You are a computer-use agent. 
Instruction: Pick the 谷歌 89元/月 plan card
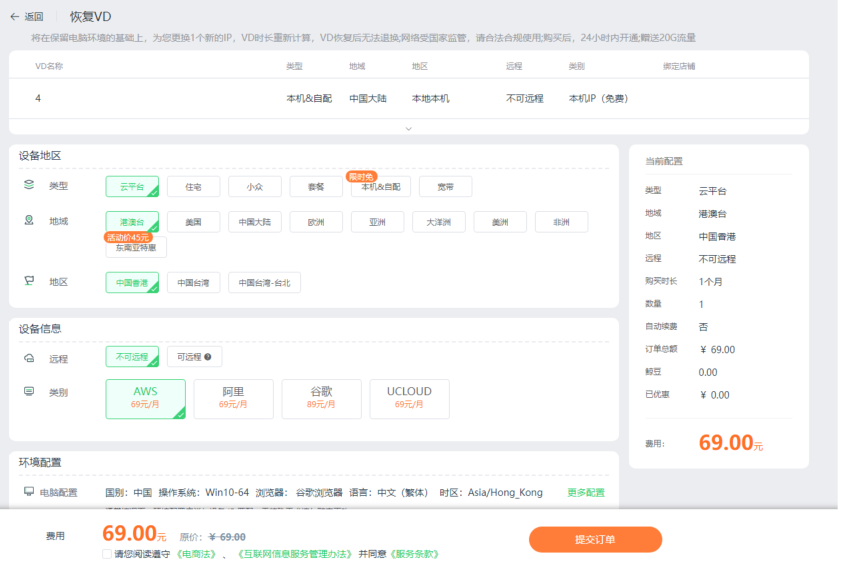(322, 399)
